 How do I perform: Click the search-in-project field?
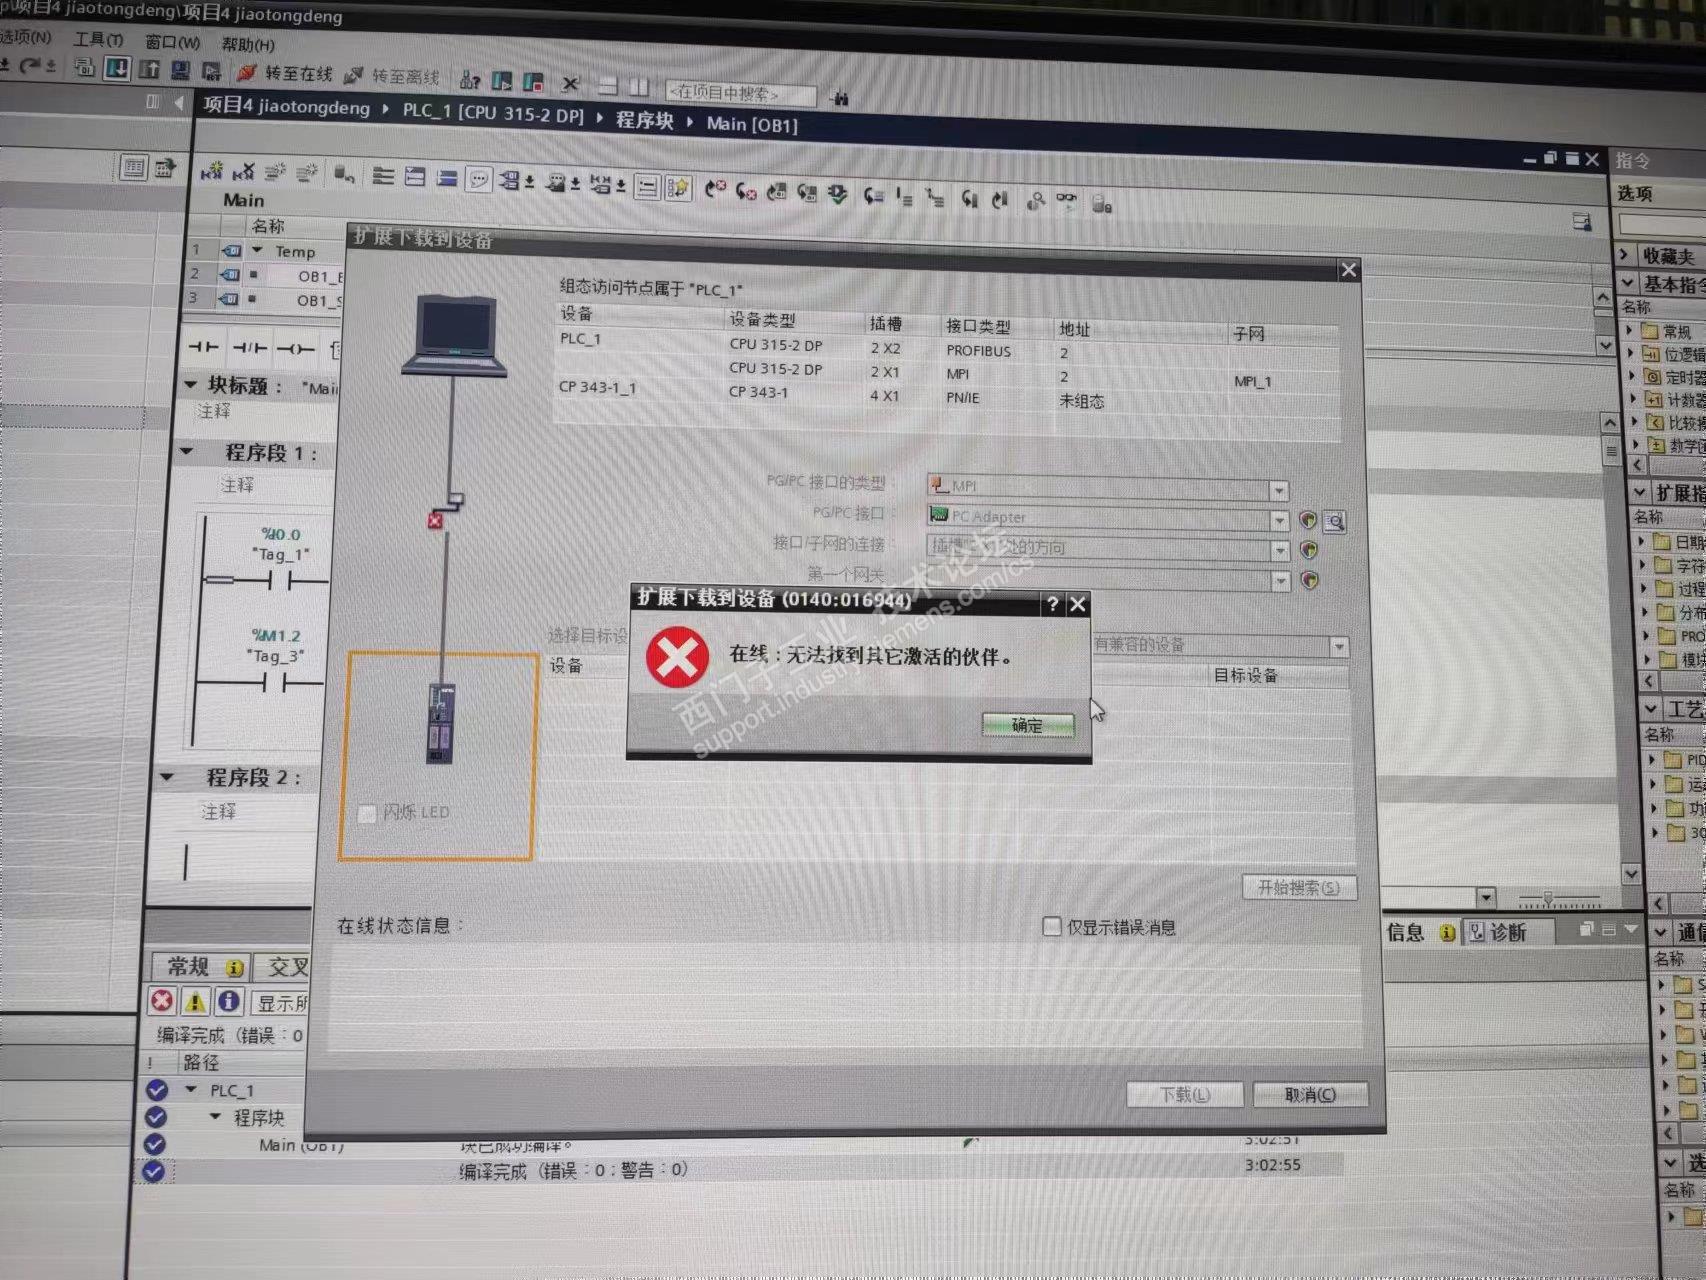pyautogui.click(x=741, y=93)
